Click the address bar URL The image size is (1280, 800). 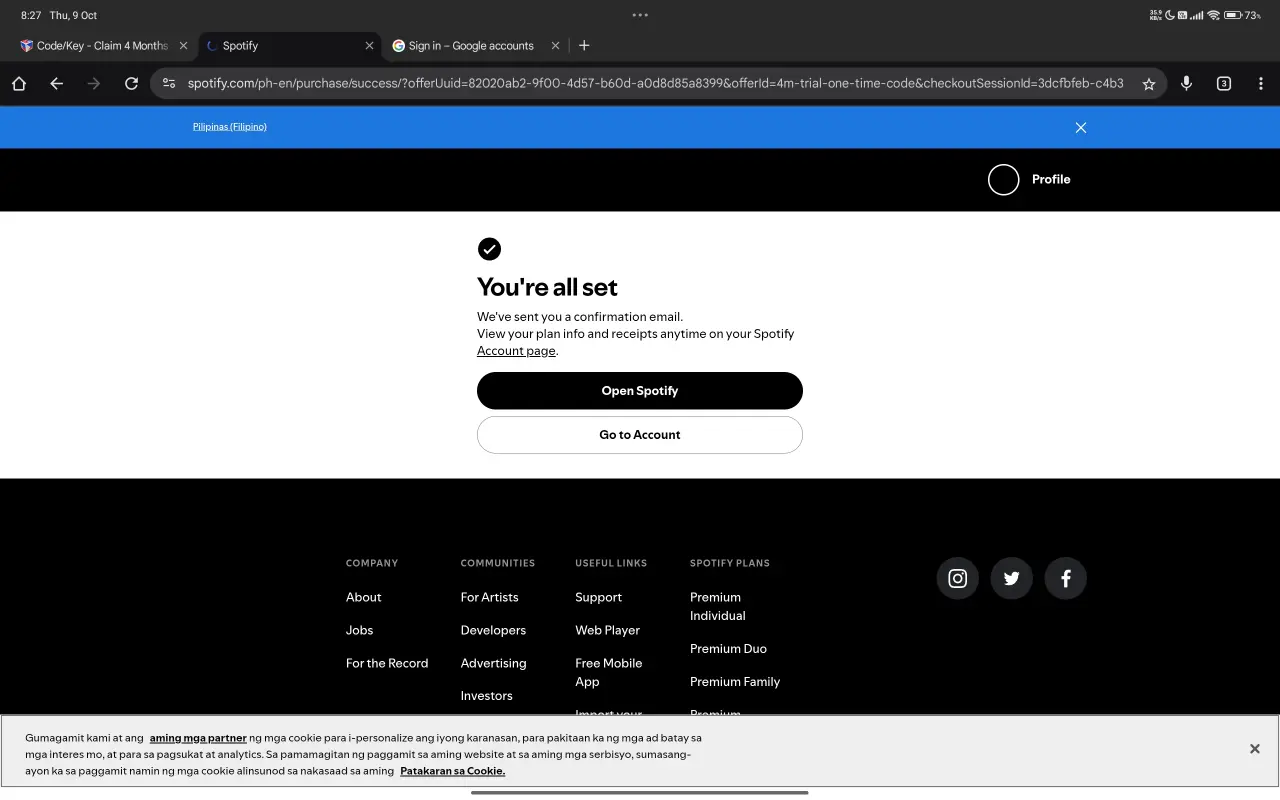click(655, 84)
